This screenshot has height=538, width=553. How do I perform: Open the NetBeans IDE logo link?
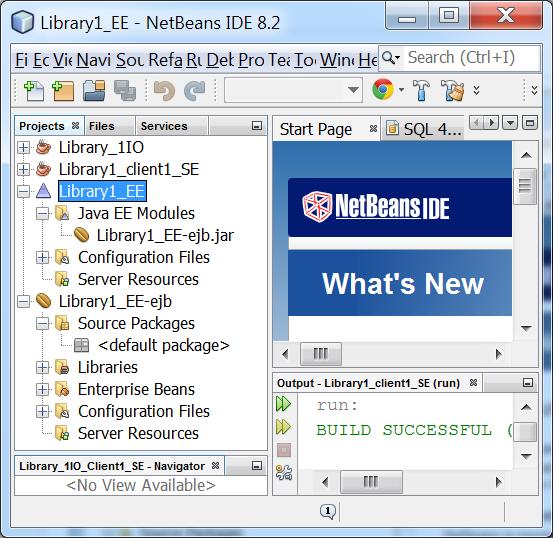click(x=376, y=207)
